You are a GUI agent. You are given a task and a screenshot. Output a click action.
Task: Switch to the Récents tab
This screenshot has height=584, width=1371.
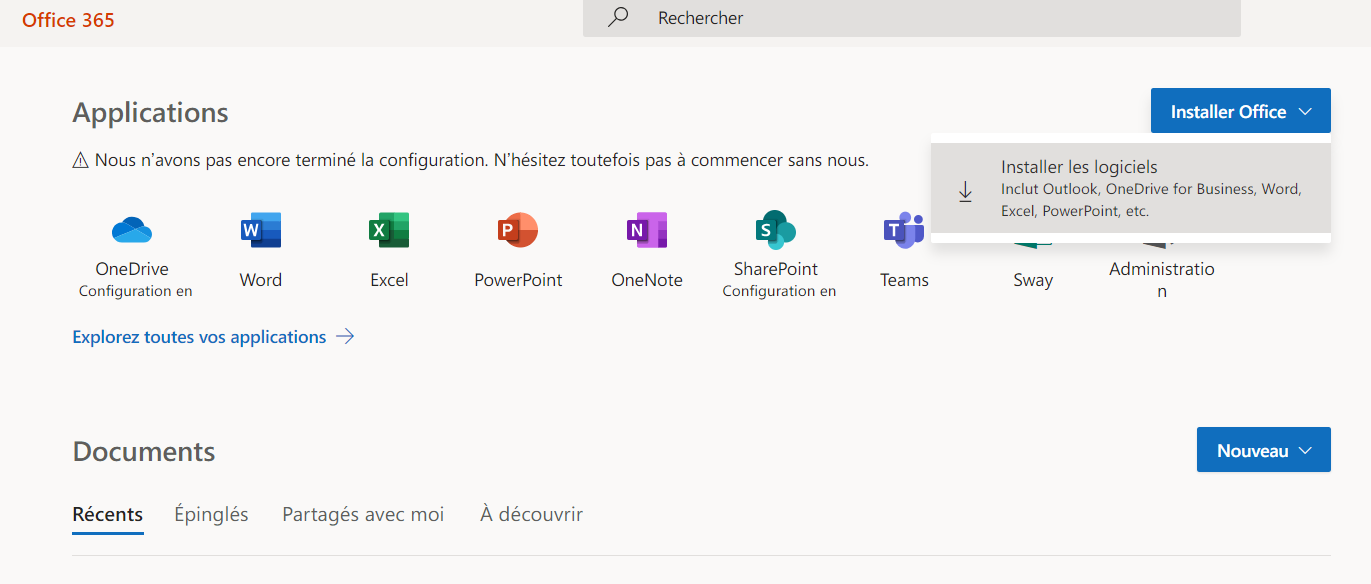pyautogui.click(x=108, y=514)
